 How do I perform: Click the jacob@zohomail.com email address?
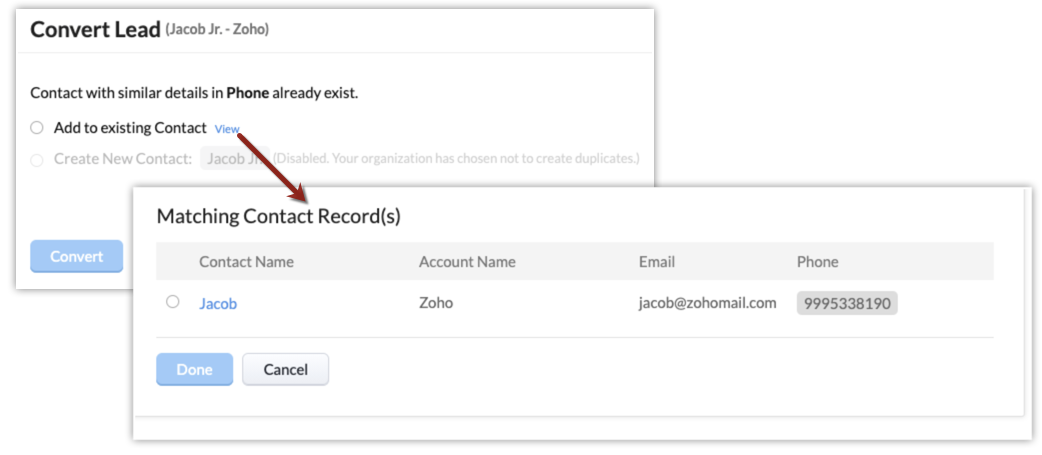pyautogui.click(x=707, y=303)
